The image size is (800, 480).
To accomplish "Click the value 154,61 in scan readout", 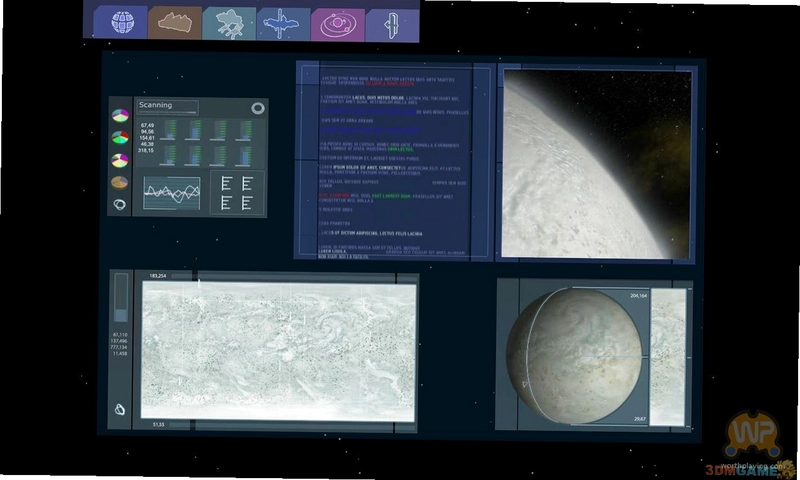I will 147,138.
